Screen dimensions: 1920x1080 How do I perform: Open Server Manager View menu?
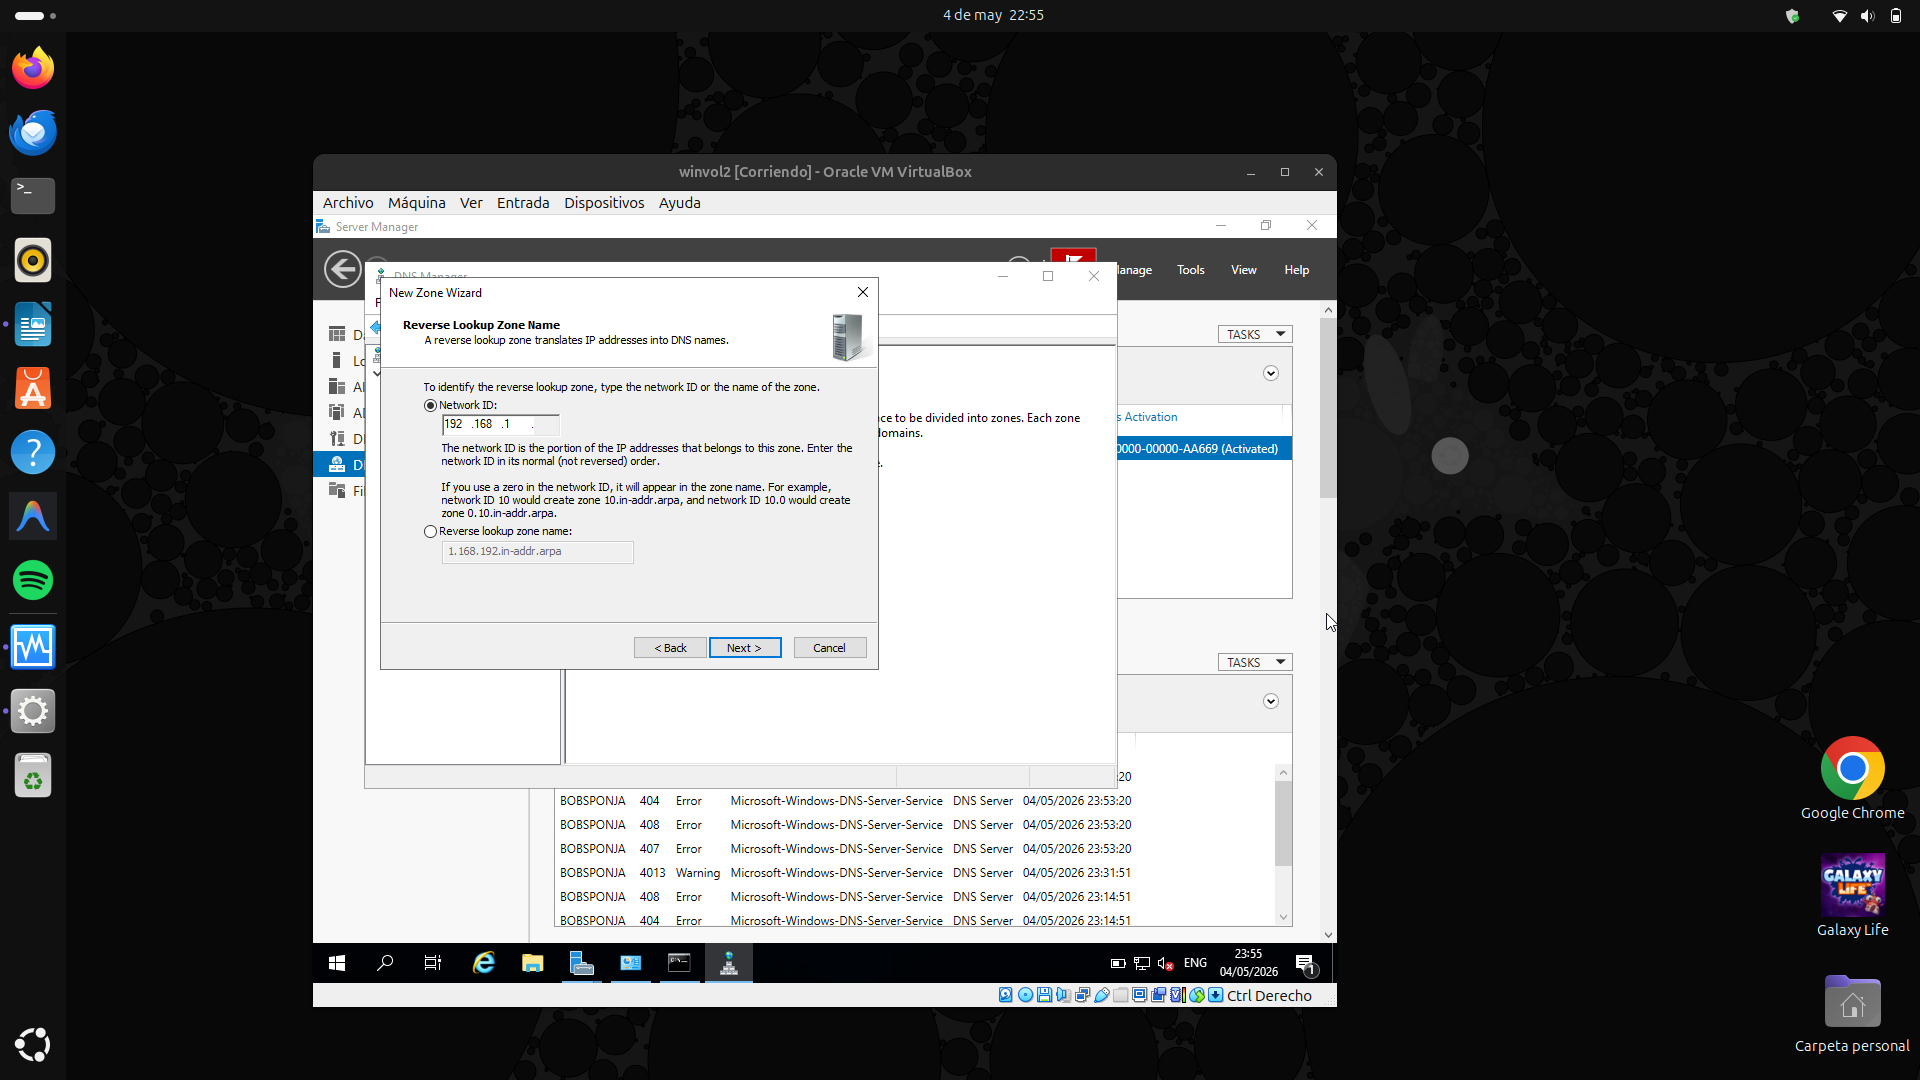click(x=1244, y=270)
